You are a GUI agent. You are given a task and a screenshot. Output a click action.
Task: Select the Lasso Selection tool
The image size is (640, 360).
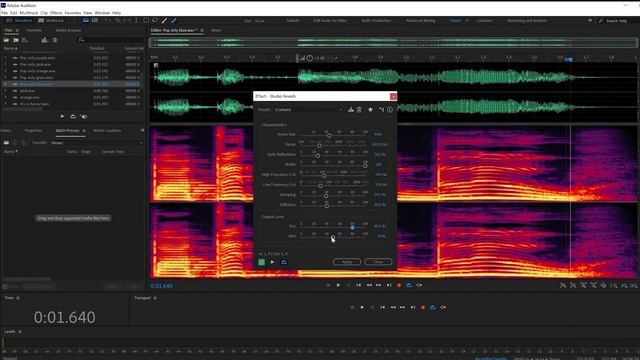[x=155, y=20]
